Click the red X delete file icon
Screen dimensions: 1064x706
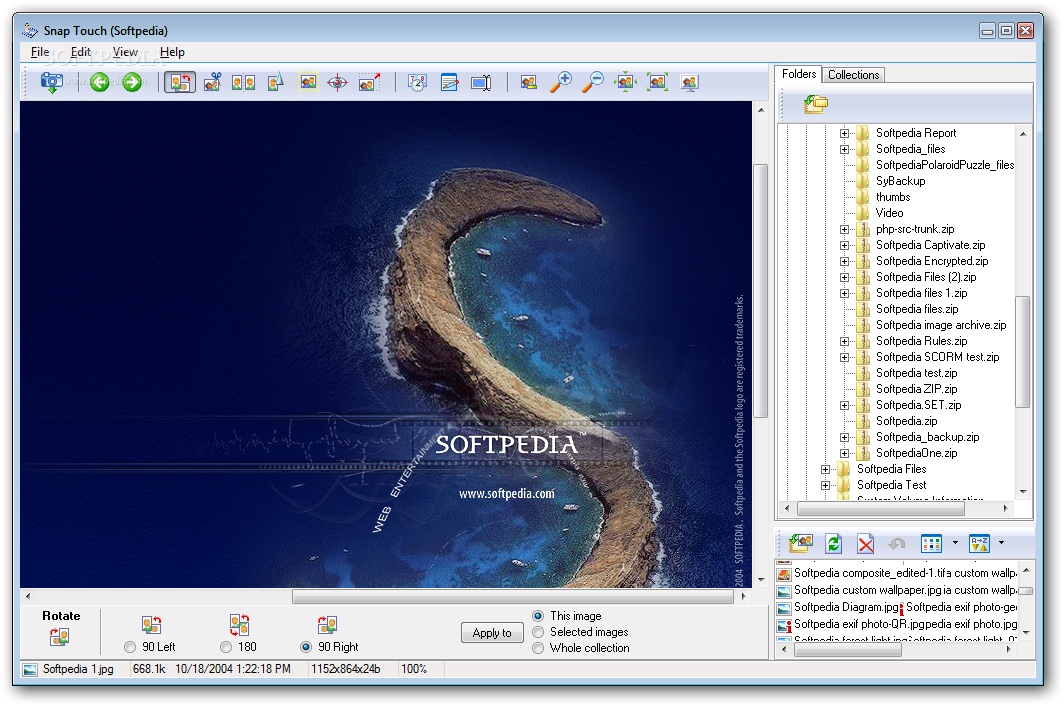866,544
